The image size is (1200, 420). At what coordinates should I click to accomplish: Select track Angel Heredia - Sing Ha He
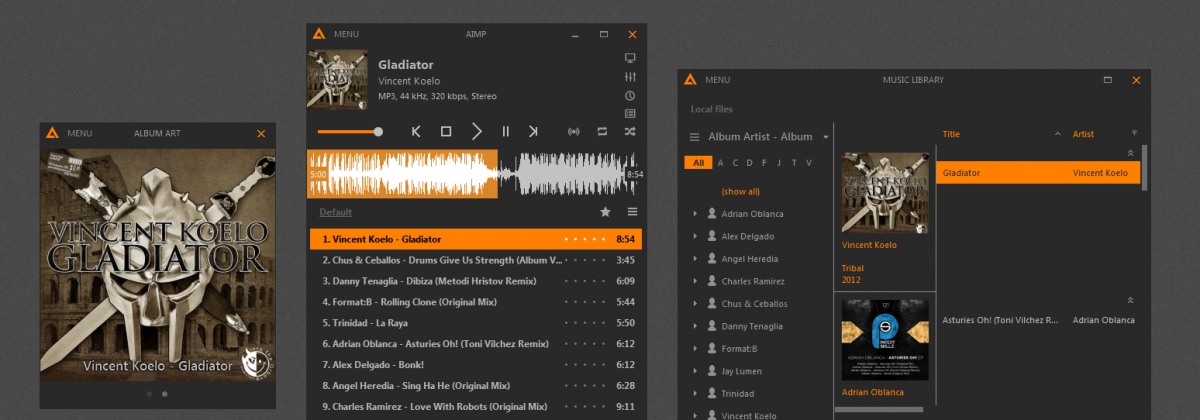[x=476, y=385]
